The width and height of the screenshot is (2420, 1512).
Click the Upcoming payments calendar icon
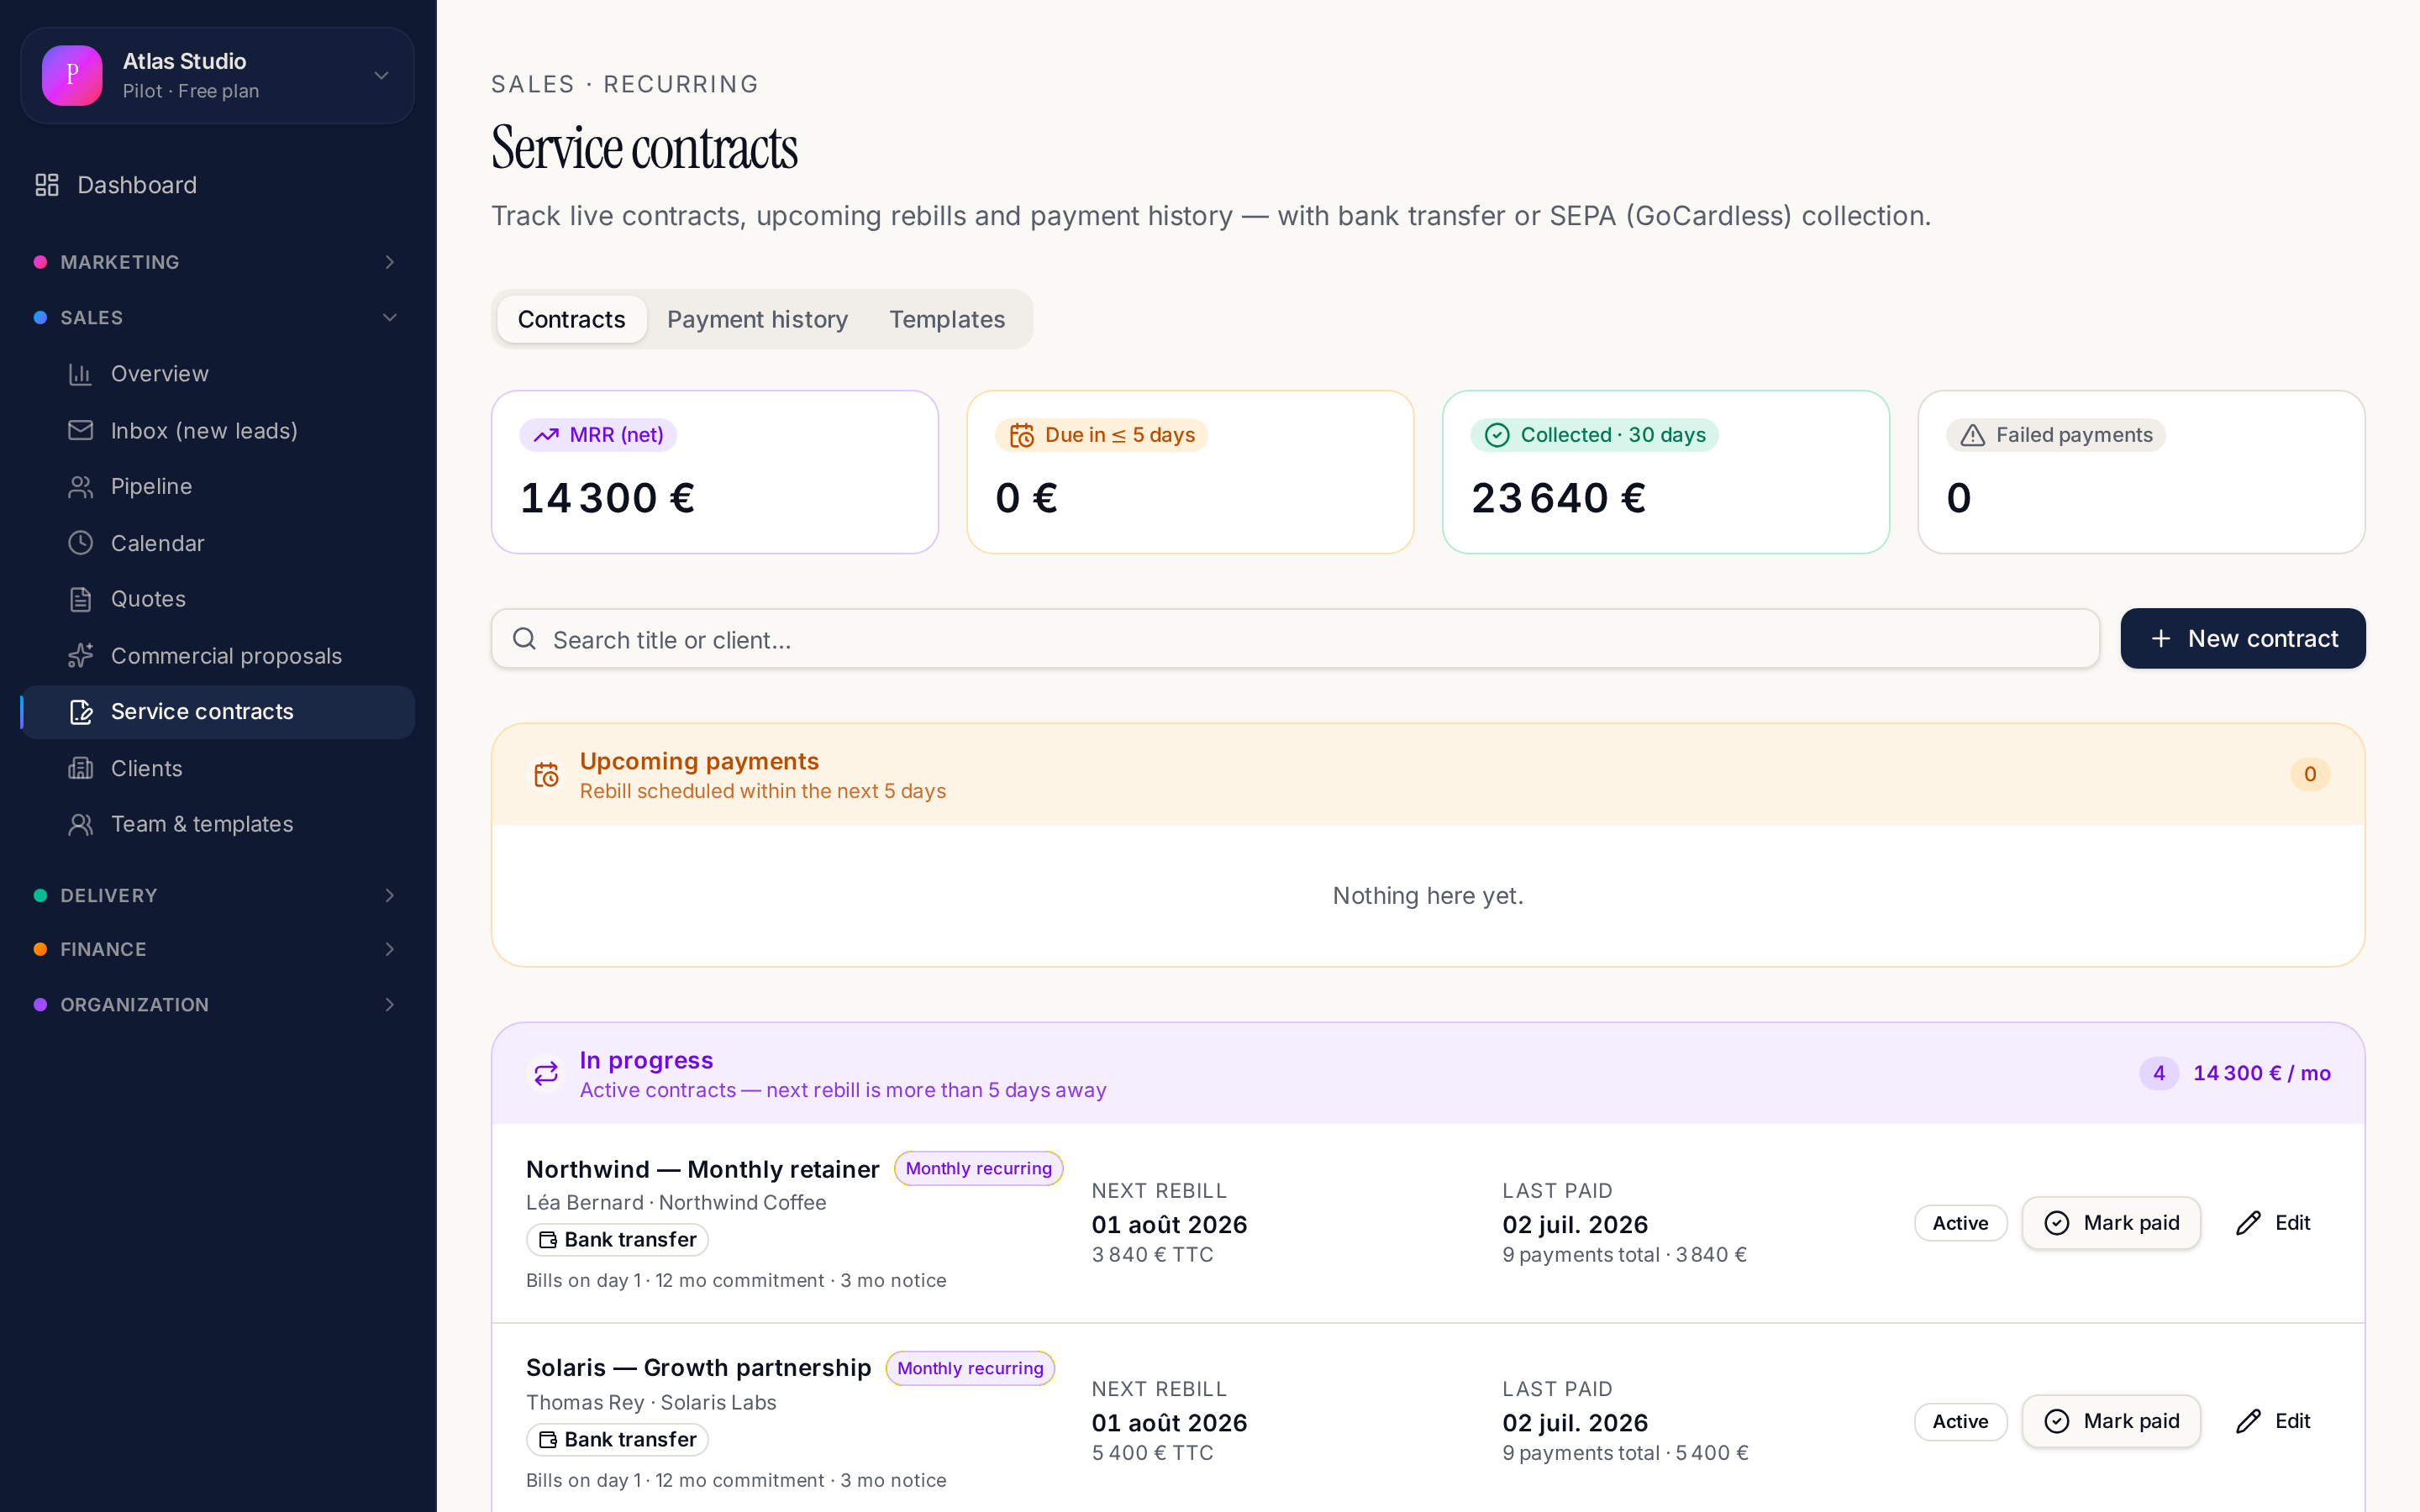pos(546,775)
